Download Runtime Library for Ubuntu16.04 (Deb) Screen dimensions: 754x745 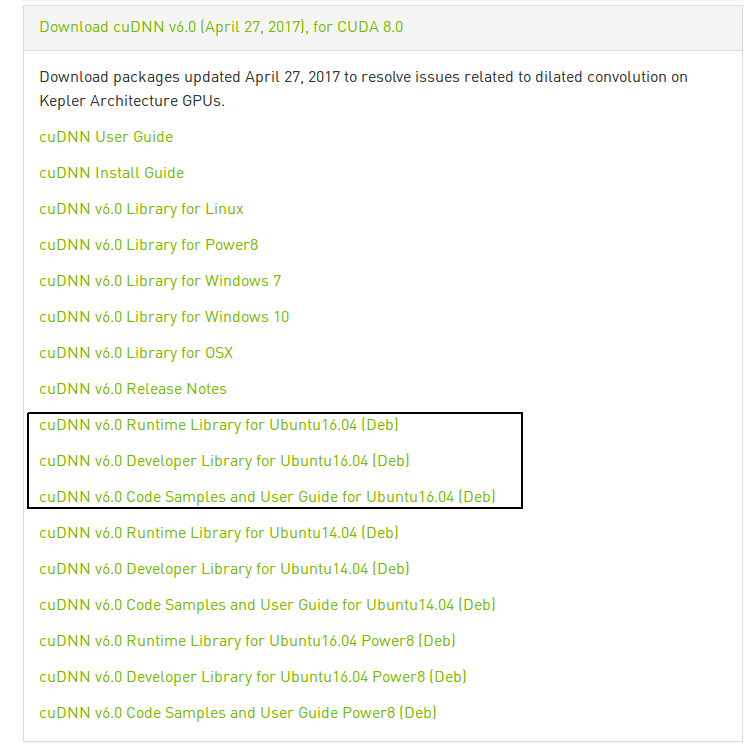(x=219, y=425)
